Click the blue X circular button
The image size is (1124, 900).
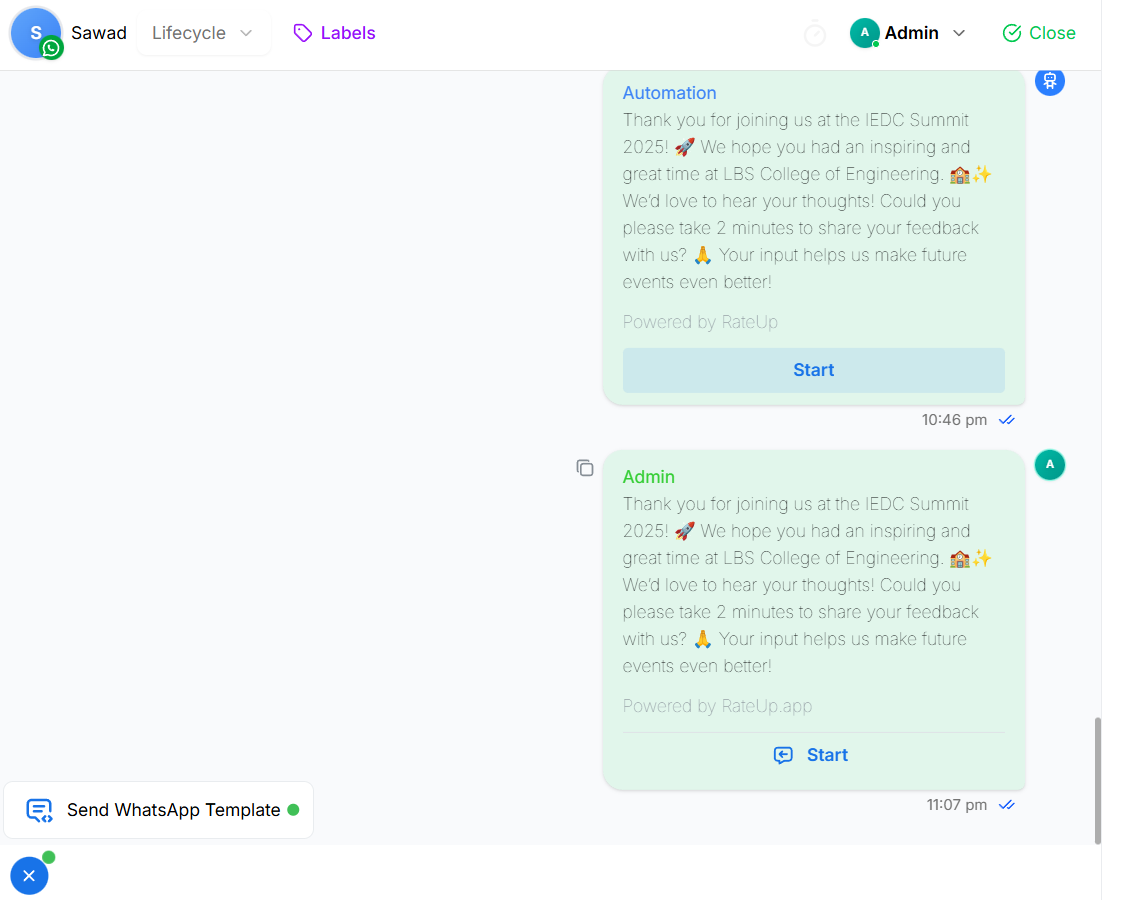click(x=29, y=876)
